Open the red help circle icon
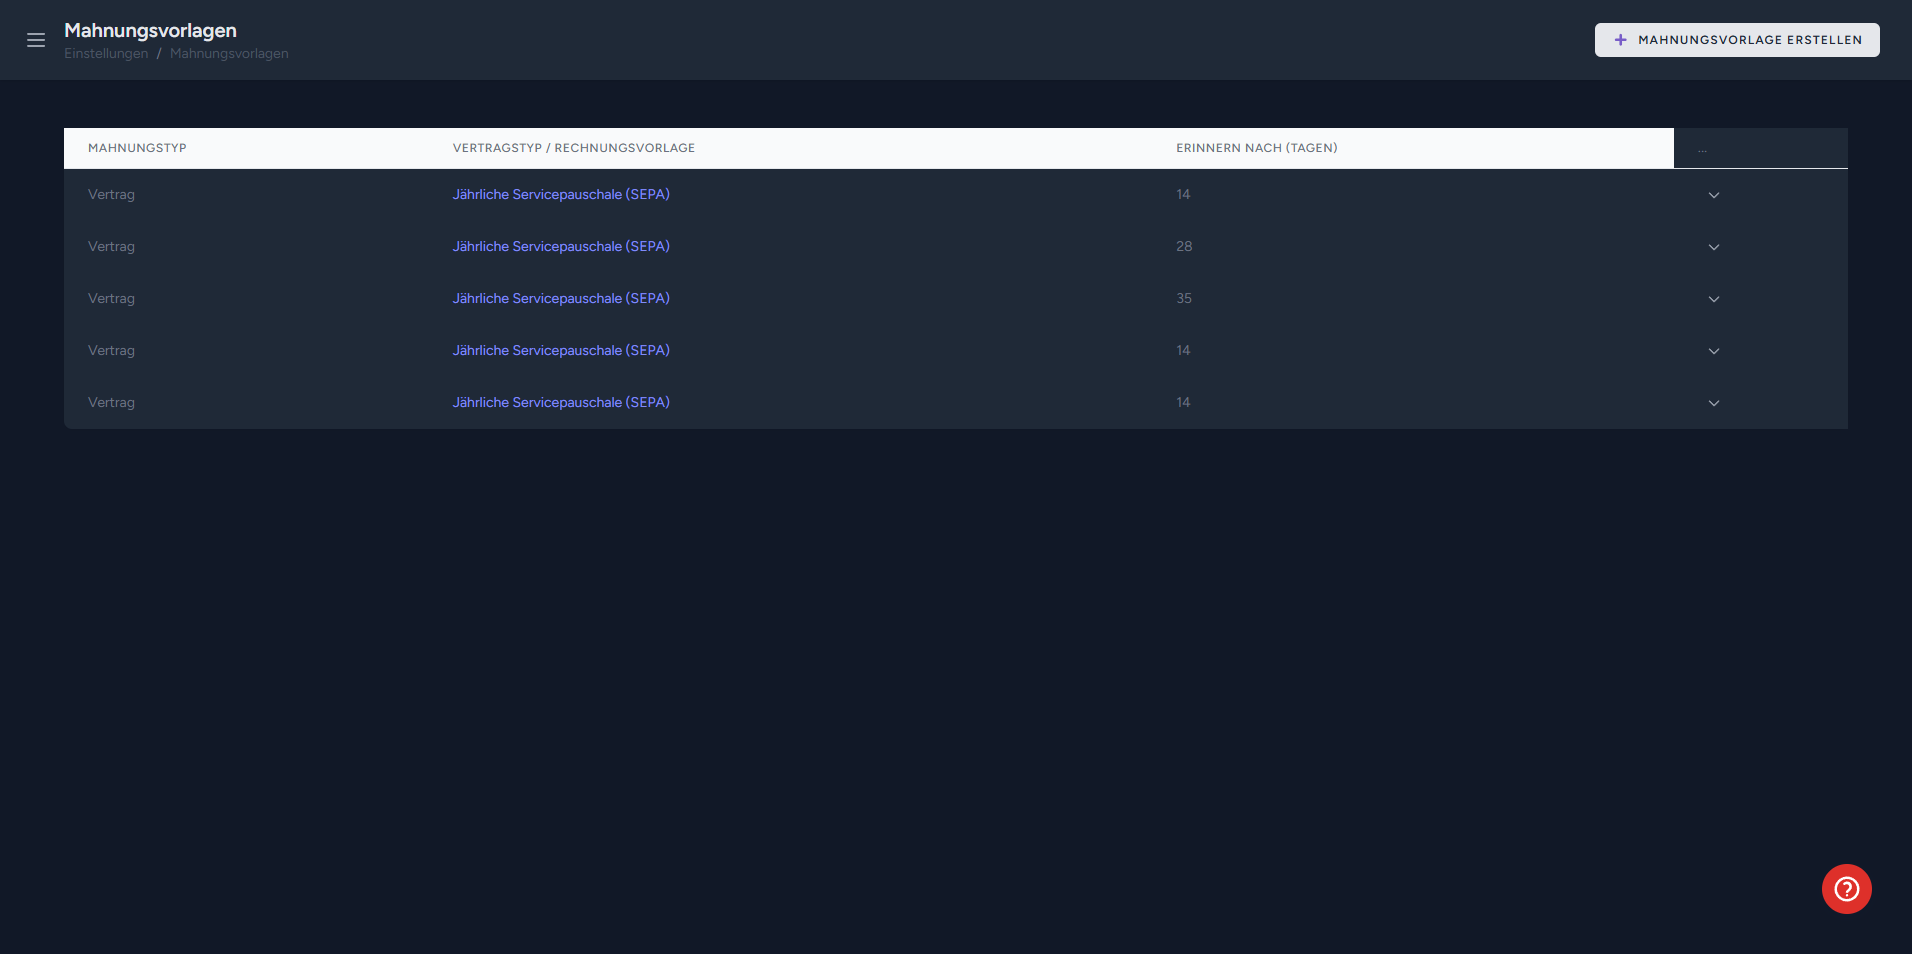Viewport: 1912px width, 954px height. (1846, 889)
